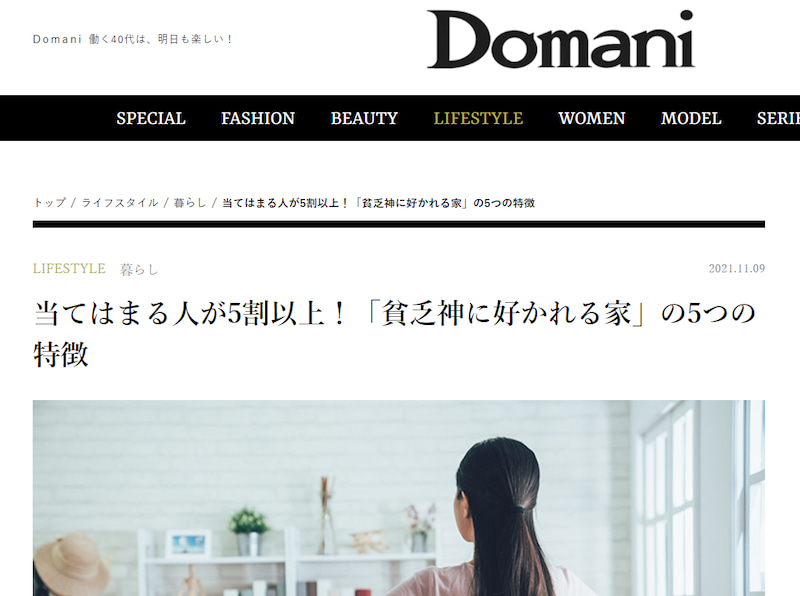
Task: Go to the BEAUTY section
Action: pyautogui.click(x=364, y=118)
